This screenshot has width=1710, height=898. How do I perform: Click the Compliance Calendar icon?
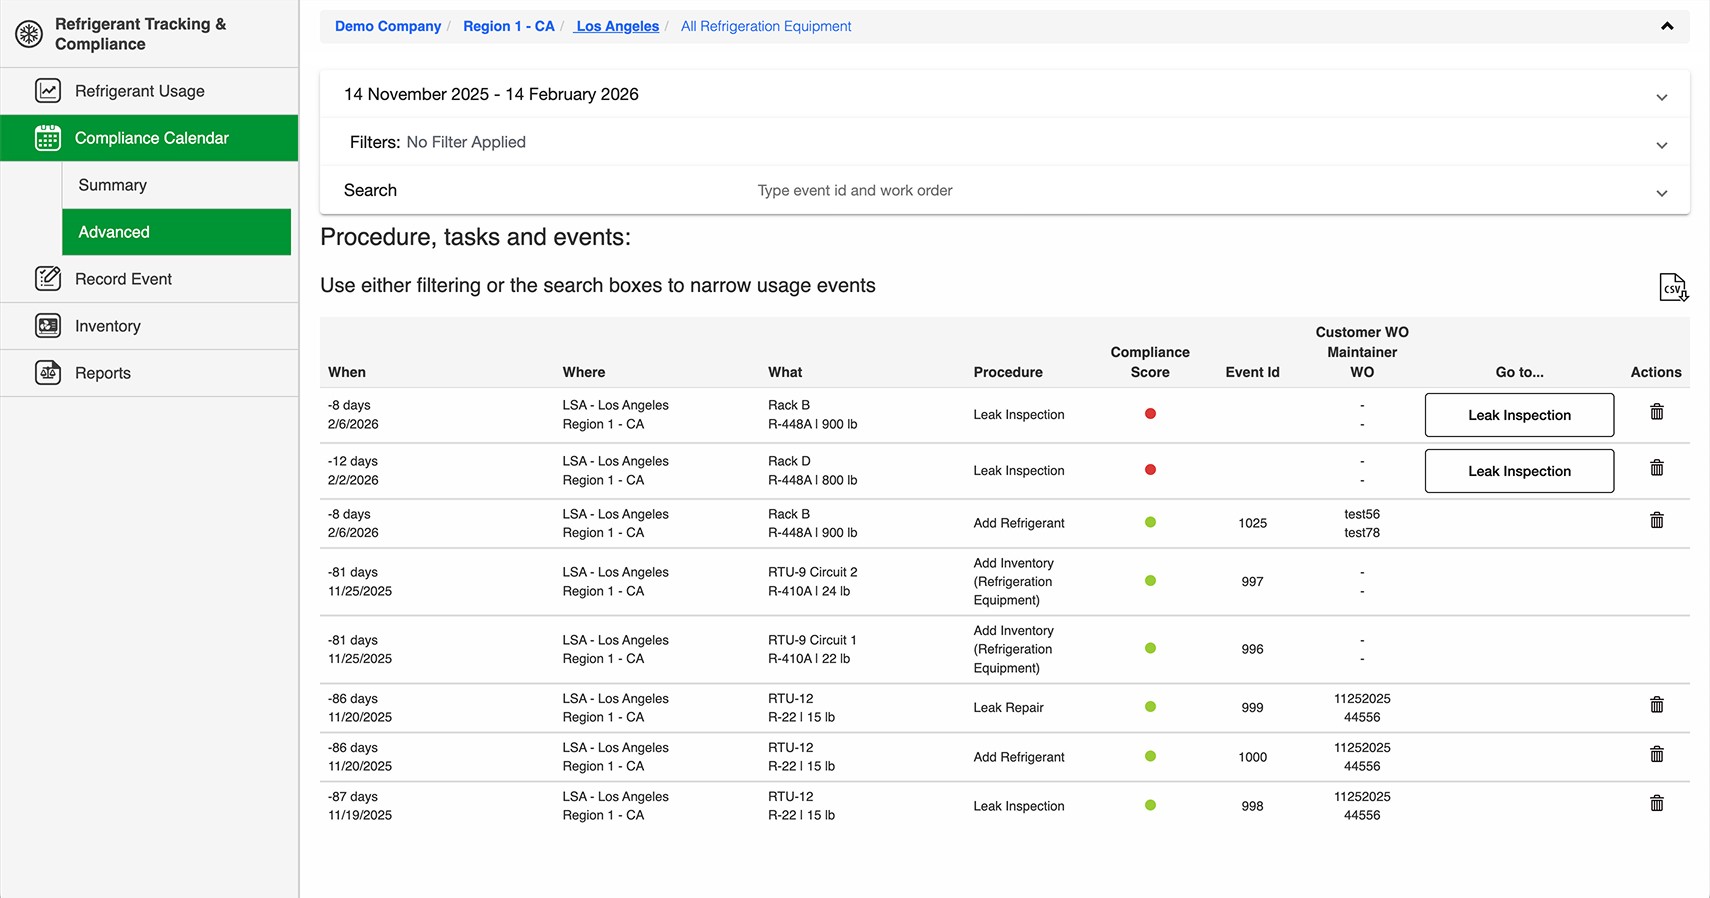[x=48, y=138]
